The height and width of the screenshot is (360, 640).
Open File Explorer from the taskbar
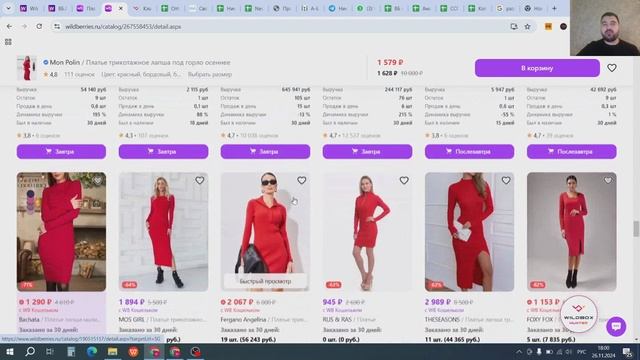(x=112, y=351)
